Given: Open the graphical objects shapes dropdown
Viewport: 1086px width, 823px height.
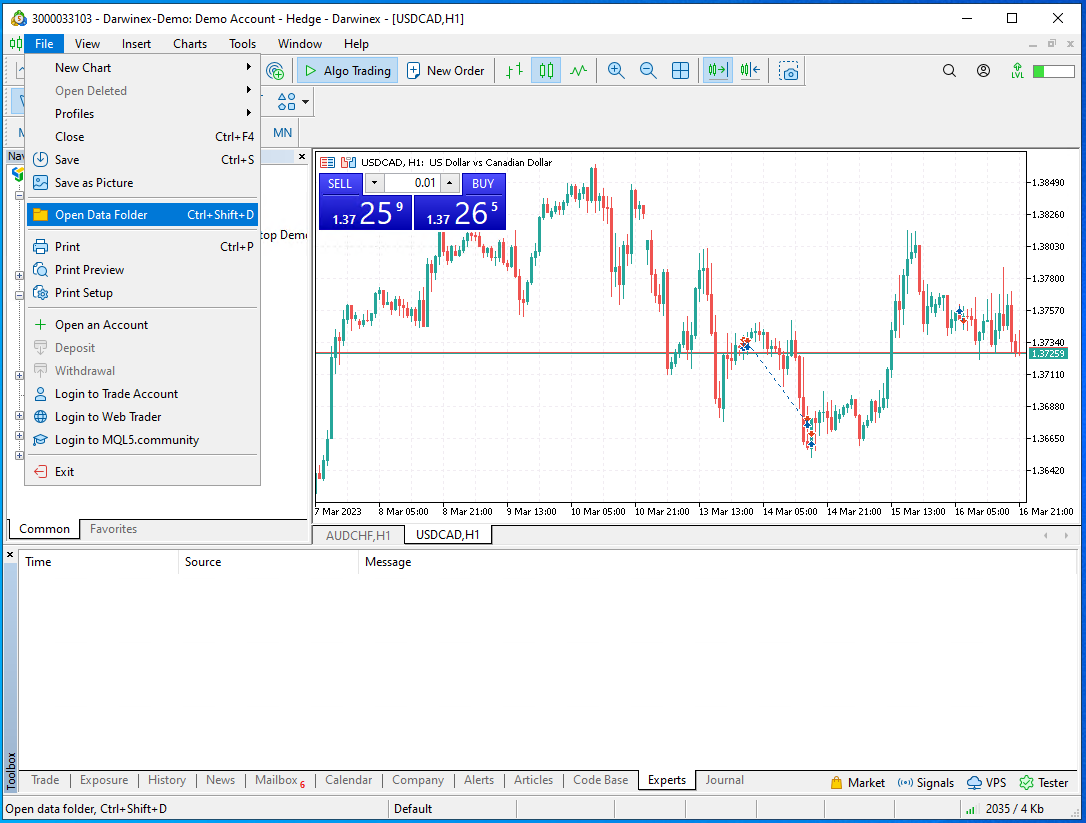Looking at the screenshot, I should click(x=305, y=103).
